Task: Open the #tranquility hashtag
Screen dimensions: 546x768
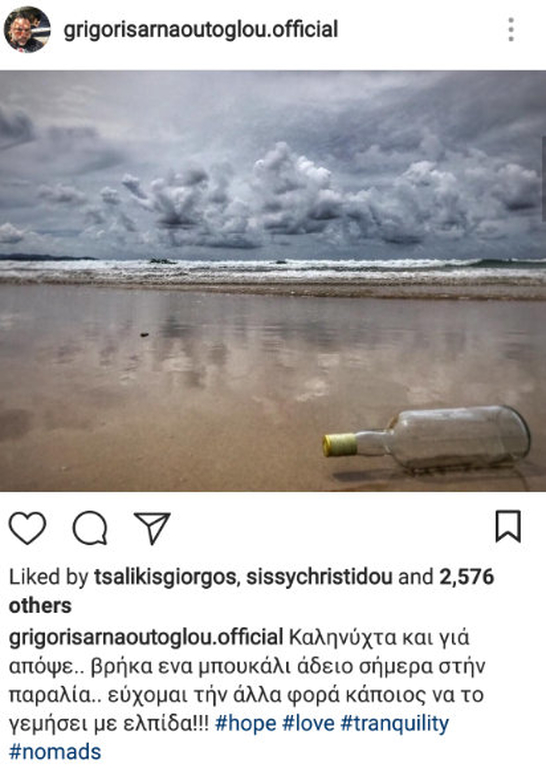Action: tap(395, 723)
